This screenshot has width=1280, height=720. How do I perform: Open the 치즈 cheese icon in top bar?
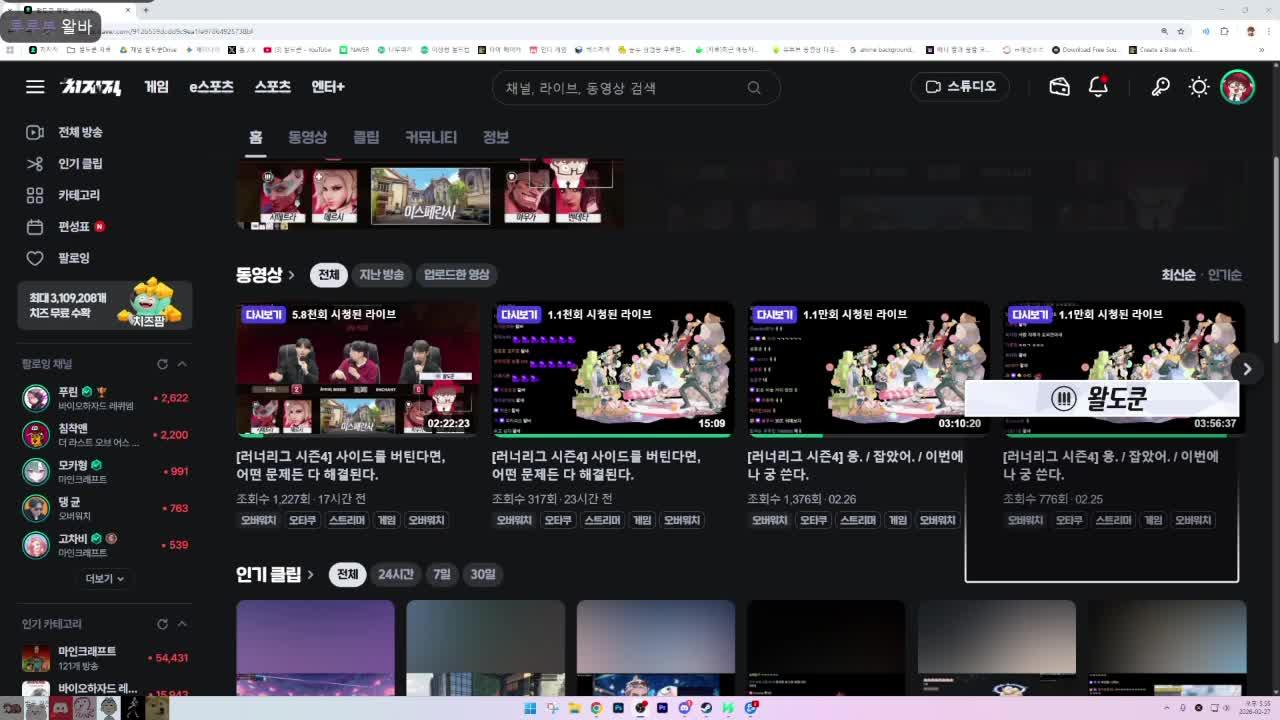pyautogui.click(x=1059, y=87)
